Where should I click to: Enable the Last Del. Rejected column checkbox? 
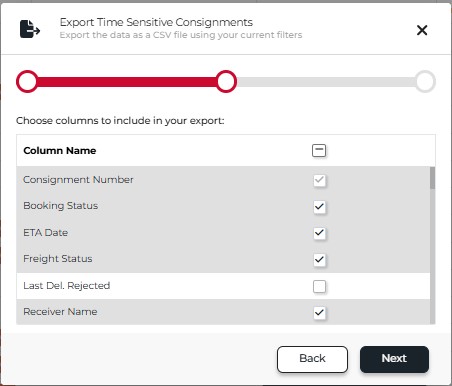pos(319,286)
